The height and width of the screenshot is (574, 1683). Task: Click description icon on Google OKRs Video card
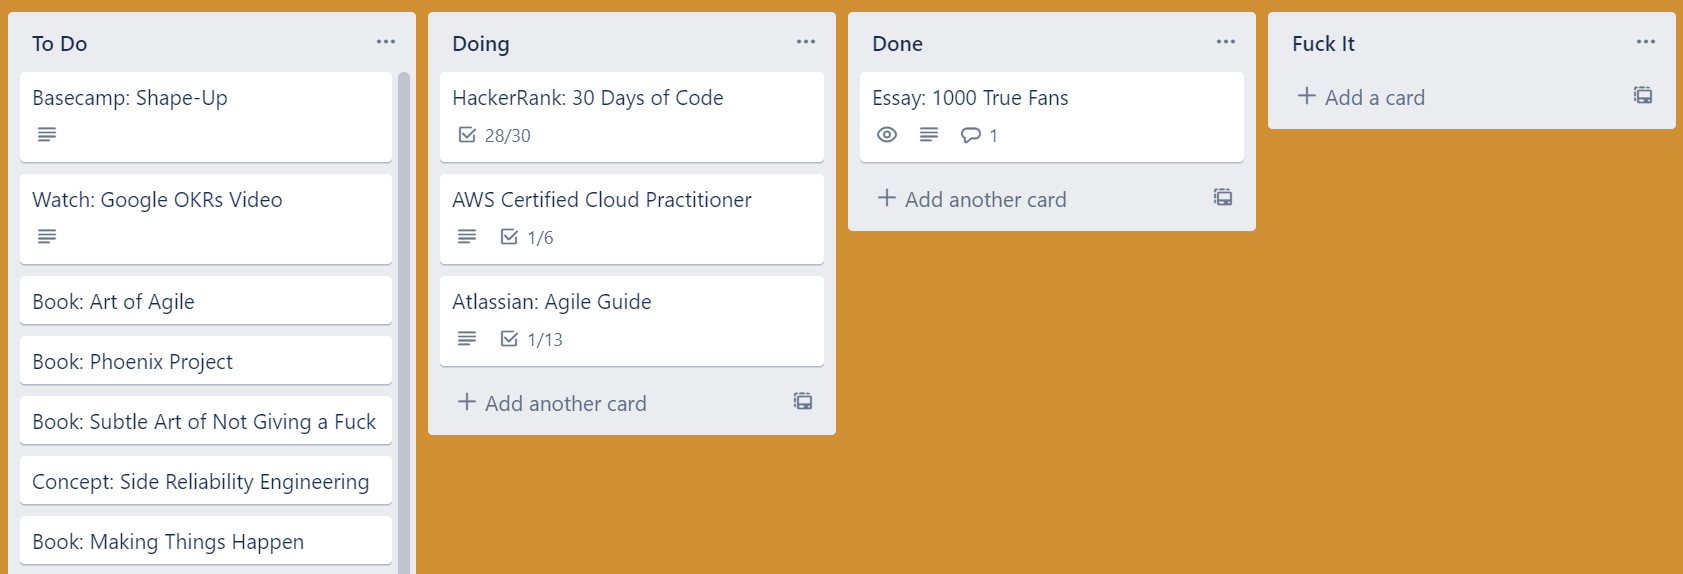(47, 236)
